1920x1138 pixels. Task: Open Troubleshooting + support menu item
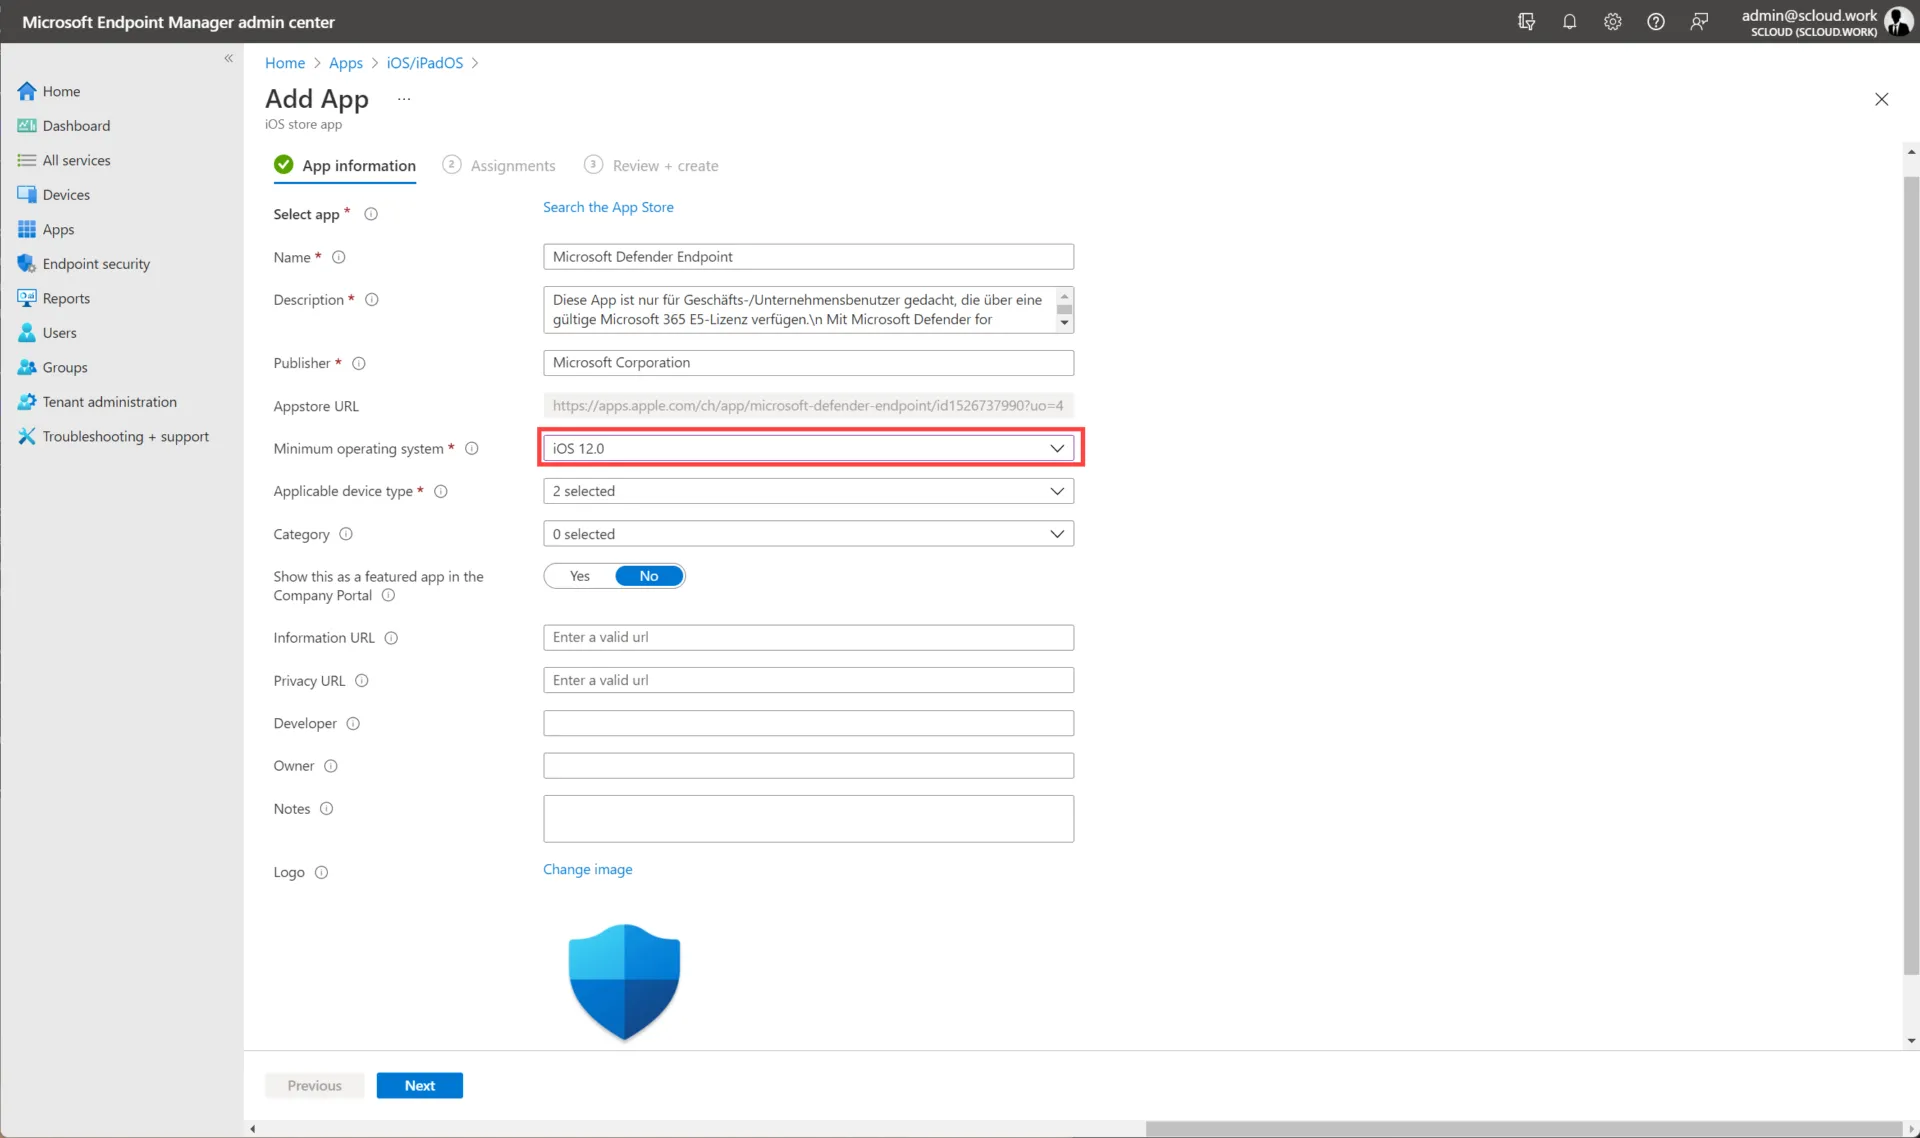126,436
